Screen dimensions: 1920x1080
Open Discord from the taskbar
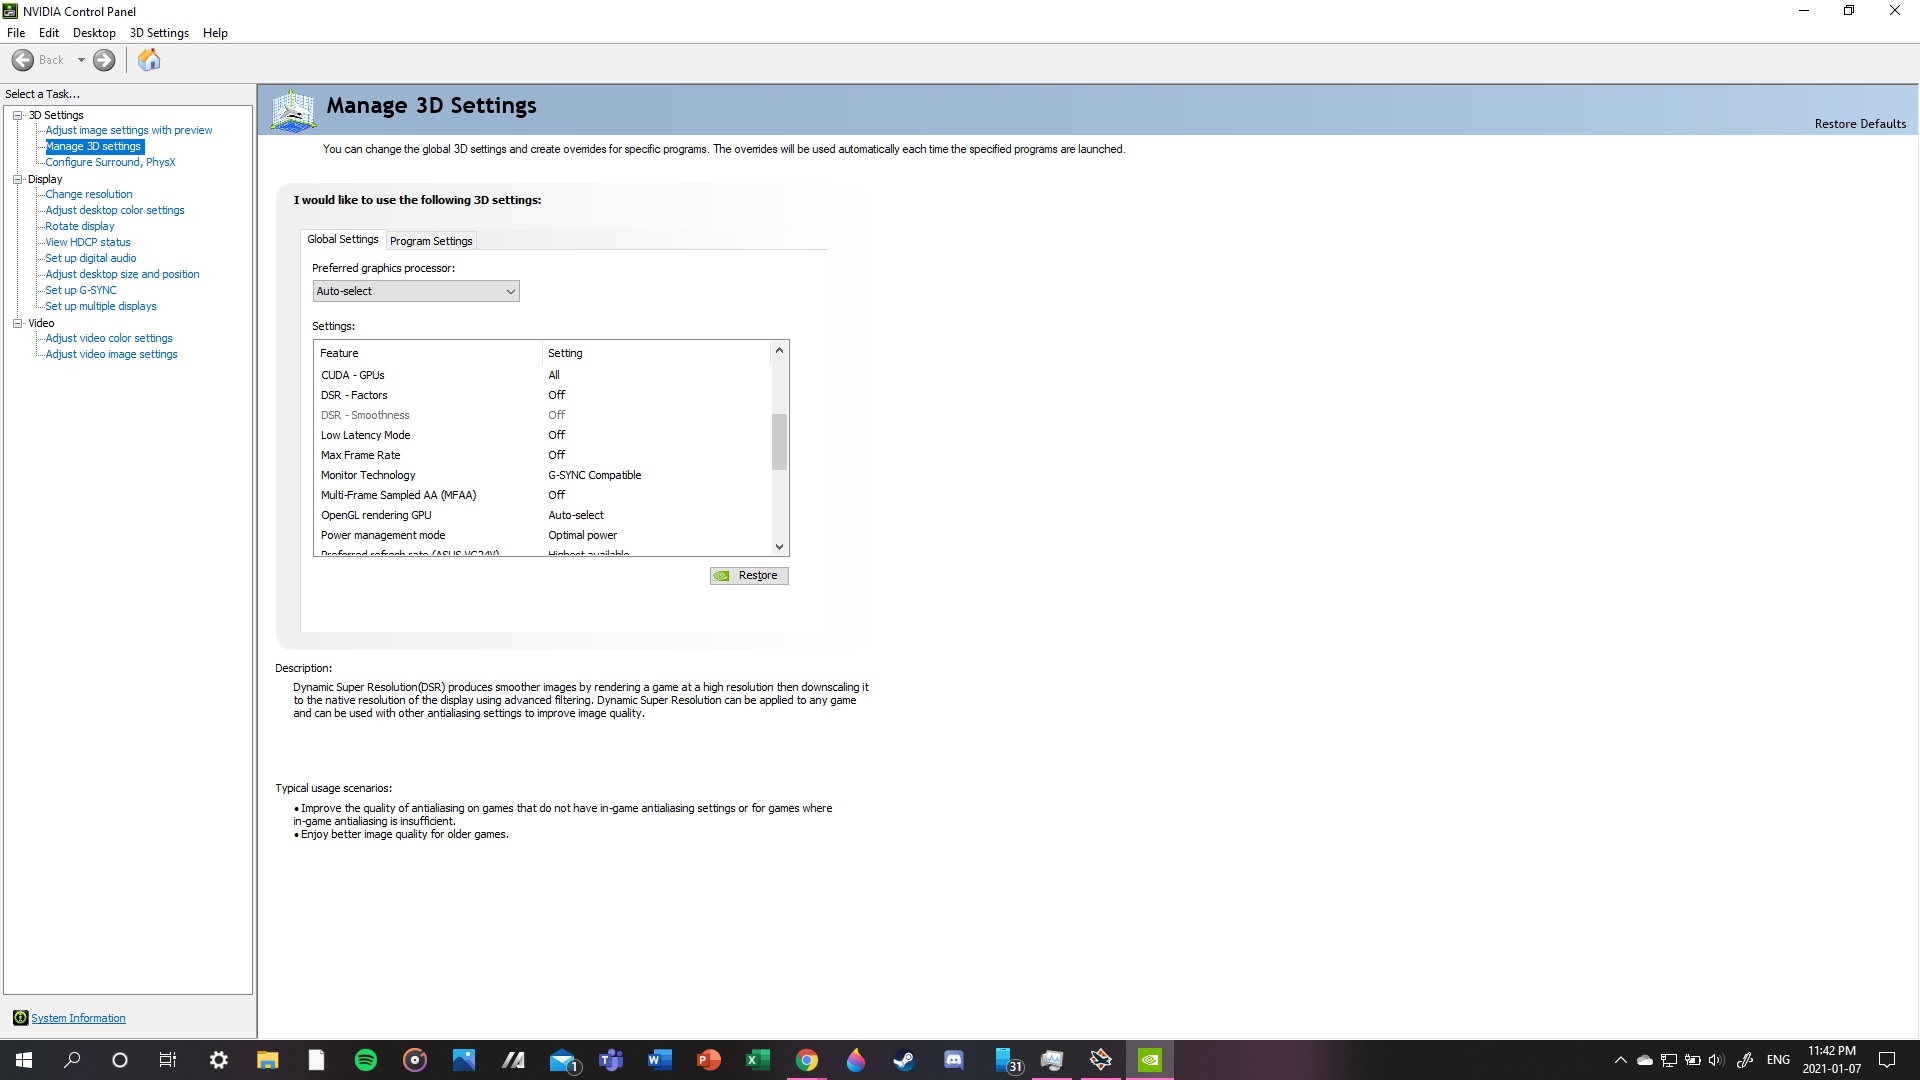(x=954, y=1060)
